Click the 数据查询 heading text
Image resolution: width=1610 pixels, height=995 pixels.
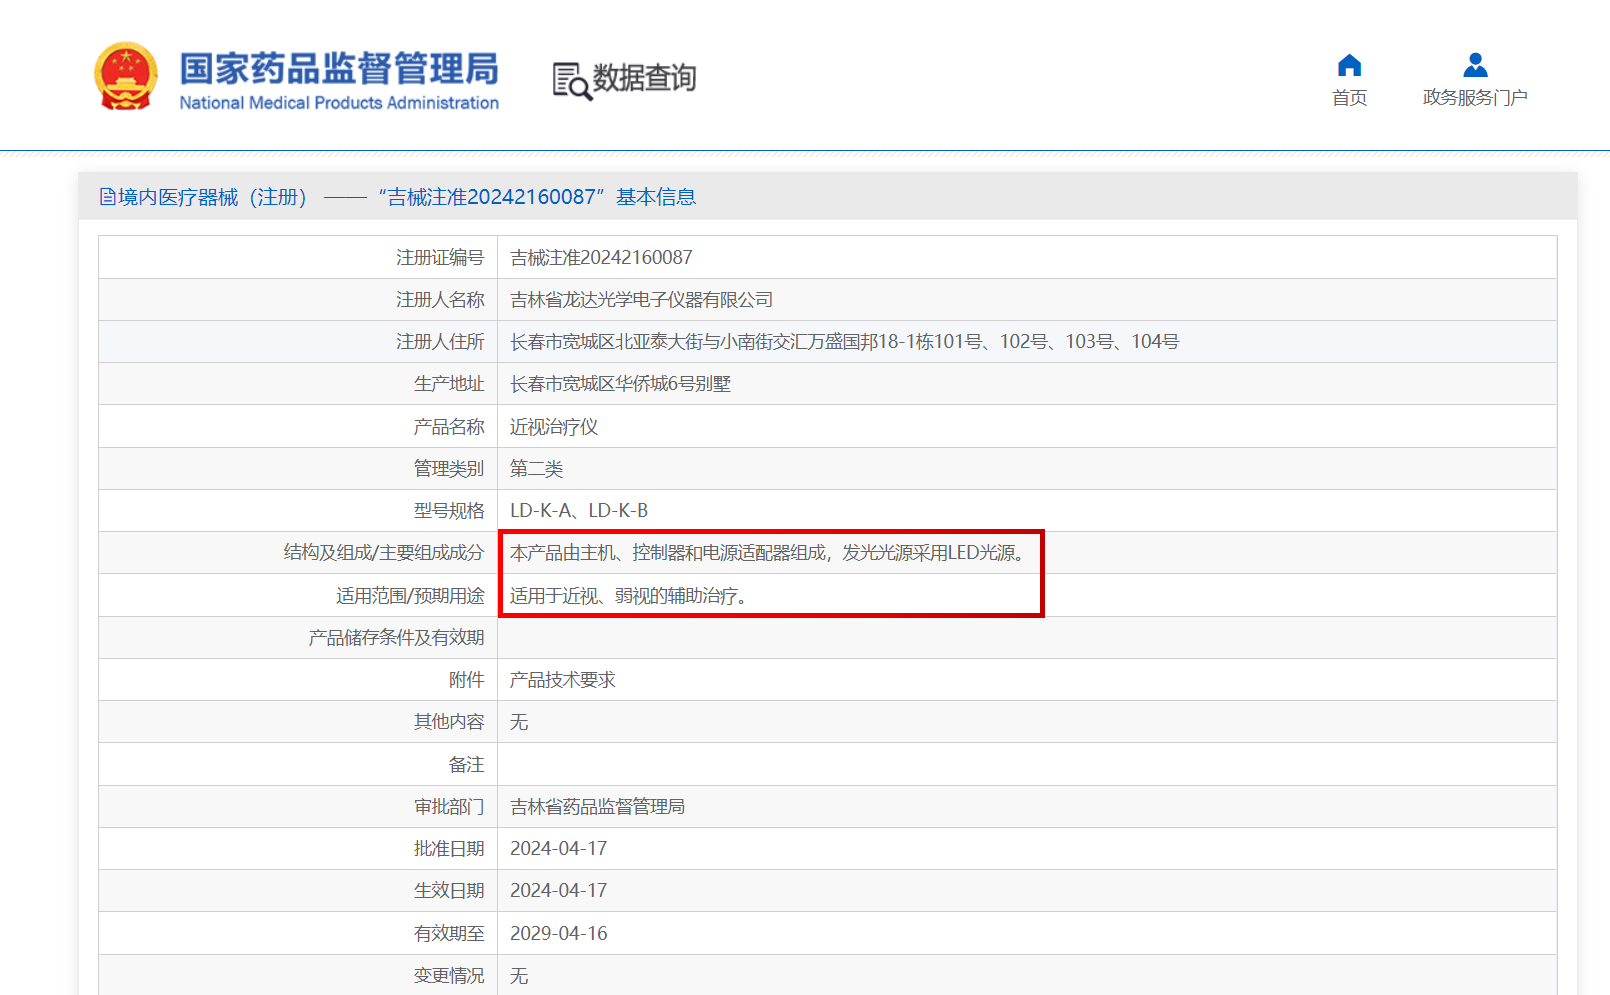pos(644,78)
